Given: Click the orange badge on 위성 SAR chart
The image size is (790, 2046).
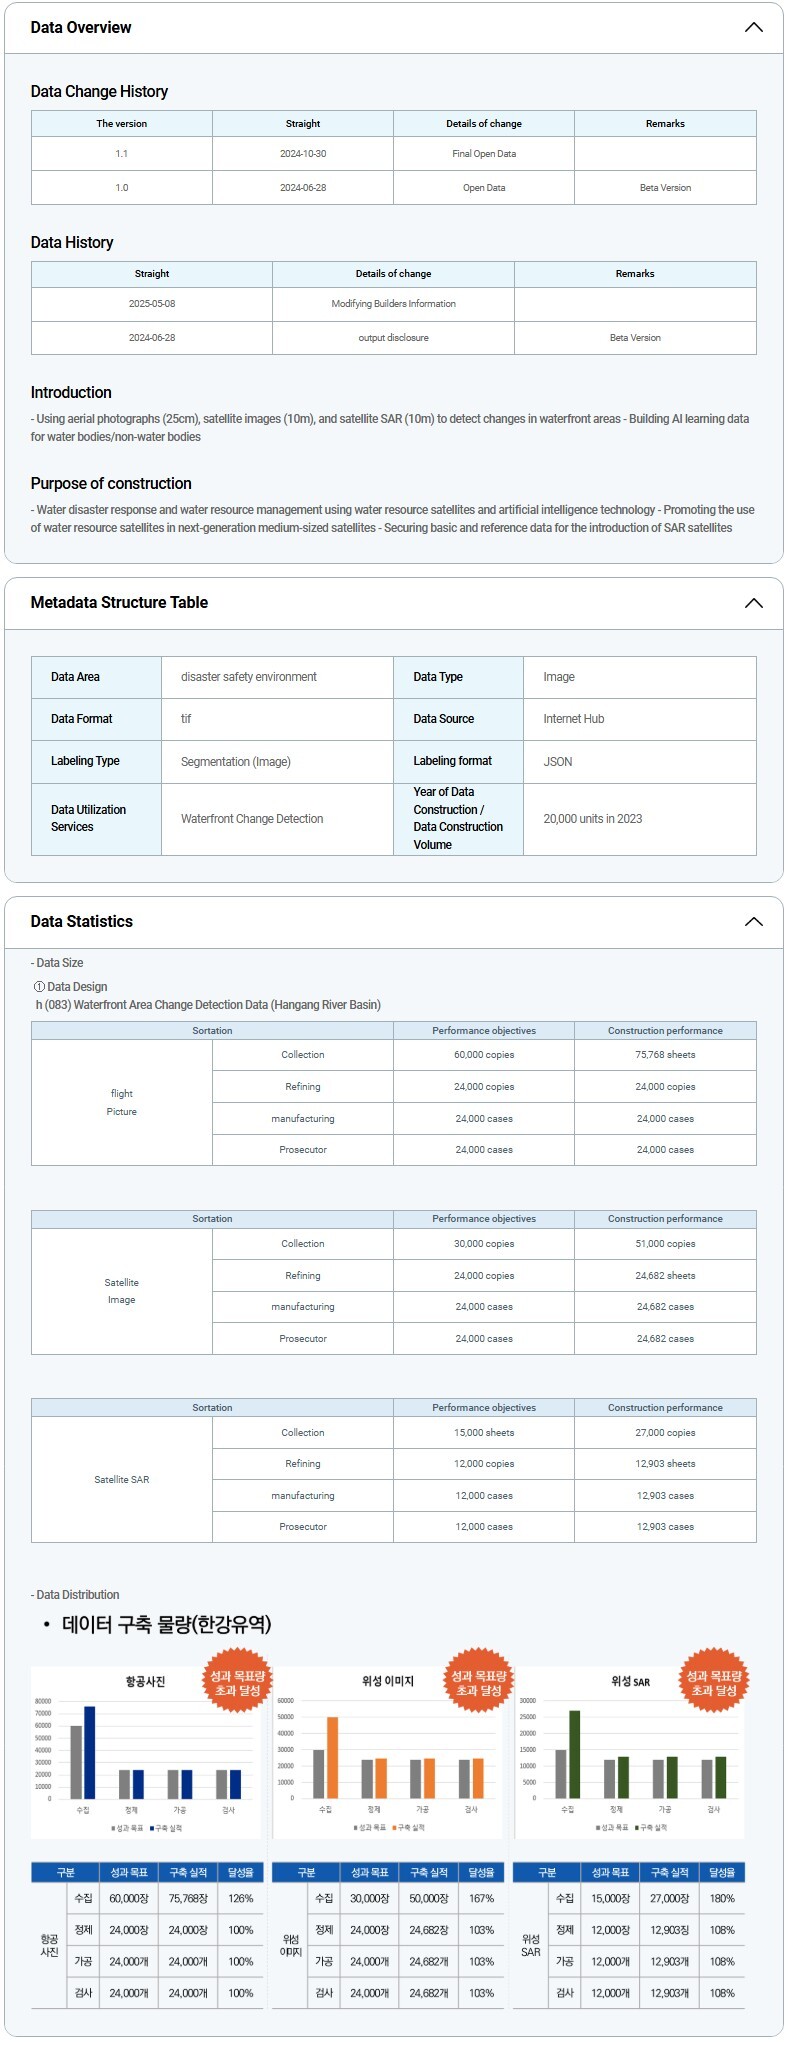Looking at the screenshot, I should pyautogui.click(x=713, y=1683).
